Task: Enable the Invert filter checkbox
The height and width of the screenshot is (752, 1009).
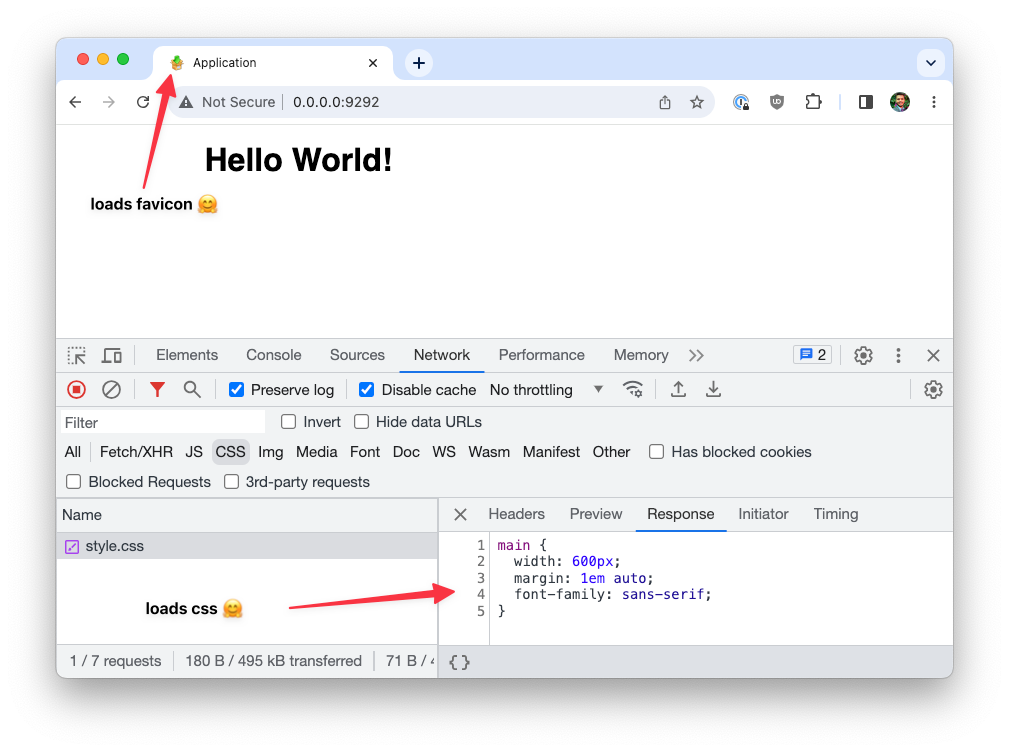Action: (288, 422)
